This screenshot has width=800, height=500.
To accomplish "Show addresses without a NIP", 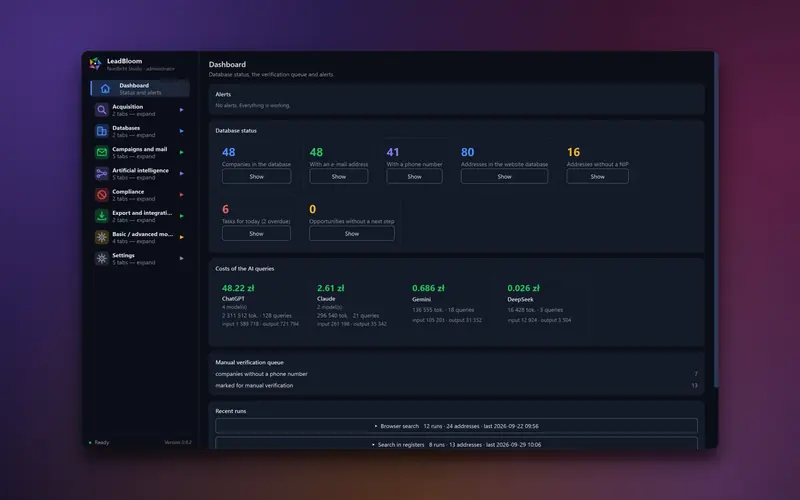I will pos(597,177).
